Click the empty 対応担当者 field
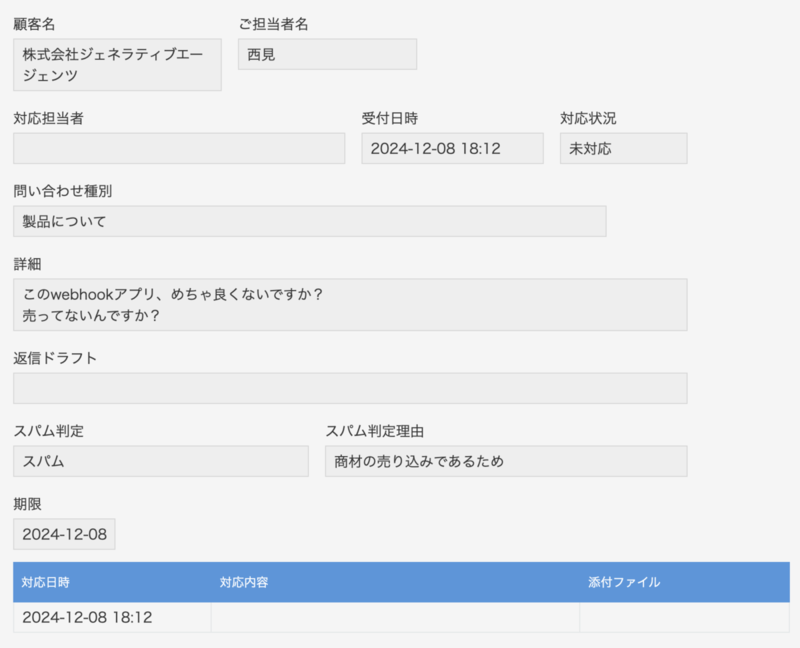This screenshot has height=648, width=800. (179, 148)
